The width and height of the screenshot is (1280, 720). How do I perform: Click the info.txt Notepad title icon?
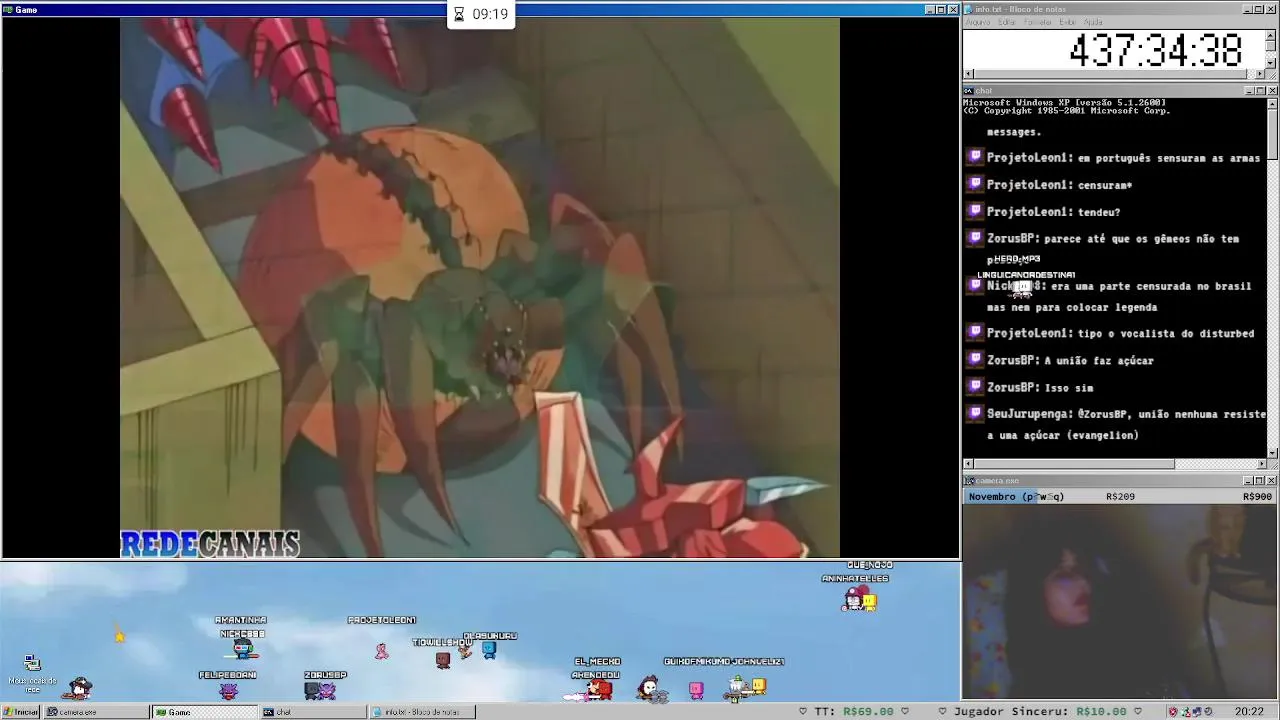click(970, 9)
